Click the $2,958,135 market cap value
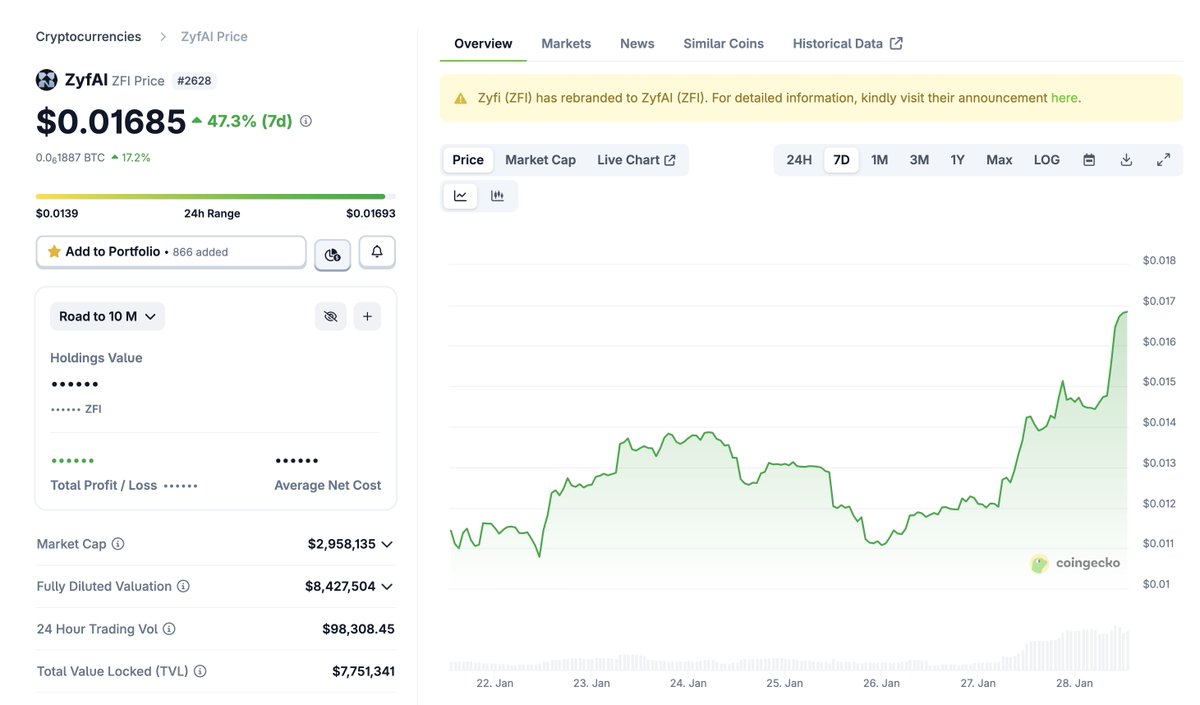 click(x=342, y=544)
